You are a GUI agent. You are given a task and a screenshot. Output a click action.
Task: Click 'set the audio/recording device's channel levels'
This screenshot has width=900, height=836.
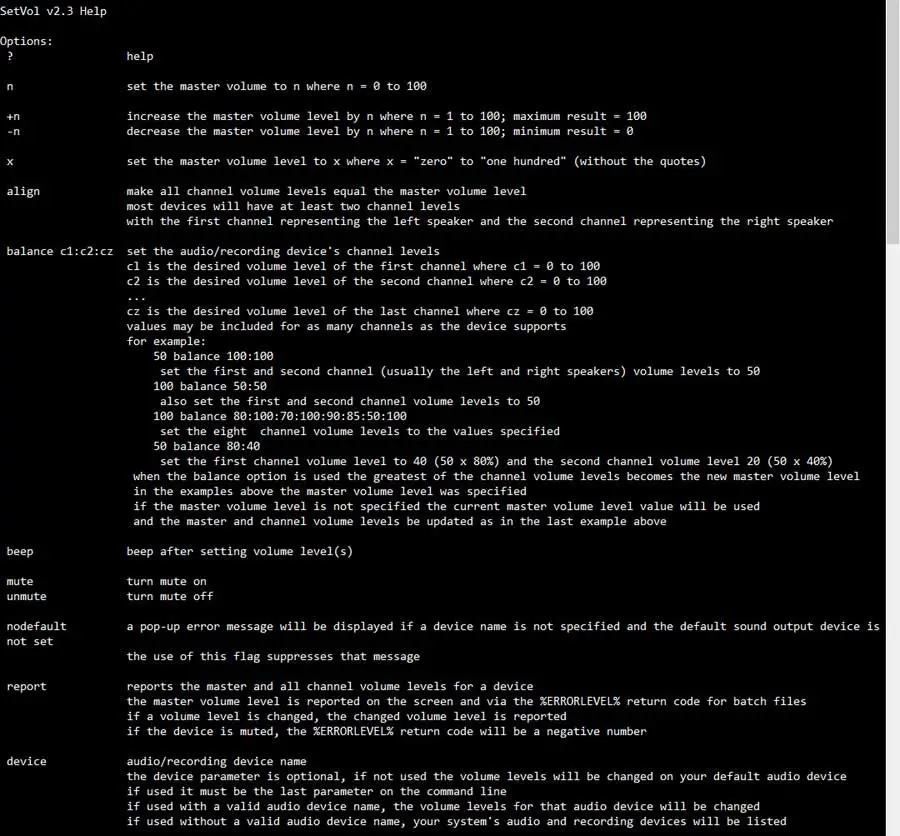(x=283, y=251)
